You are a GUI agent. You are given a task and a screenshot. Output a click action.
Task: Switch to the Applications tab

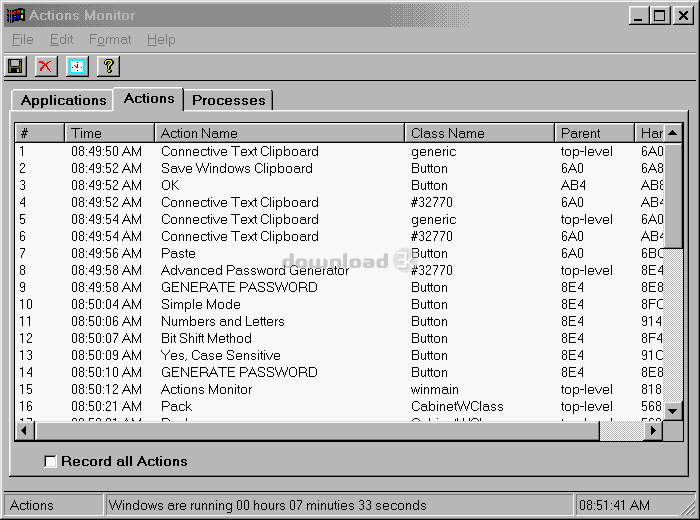63,100
